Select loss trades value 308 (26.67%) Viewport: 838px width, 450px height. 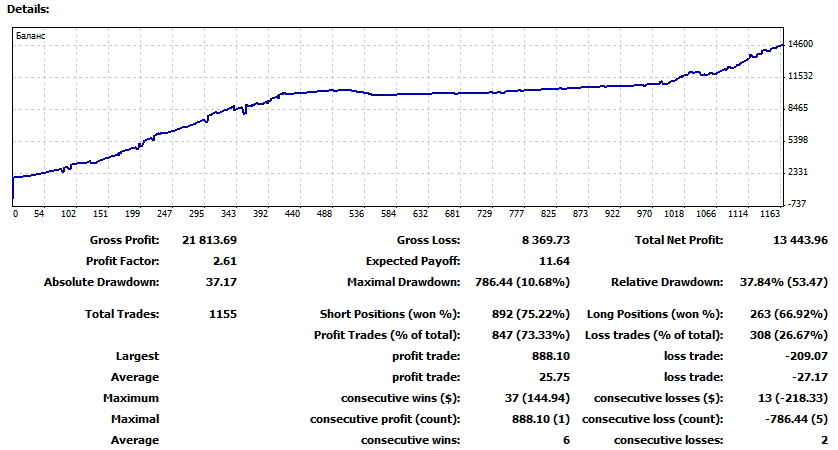tap(789, 335)
